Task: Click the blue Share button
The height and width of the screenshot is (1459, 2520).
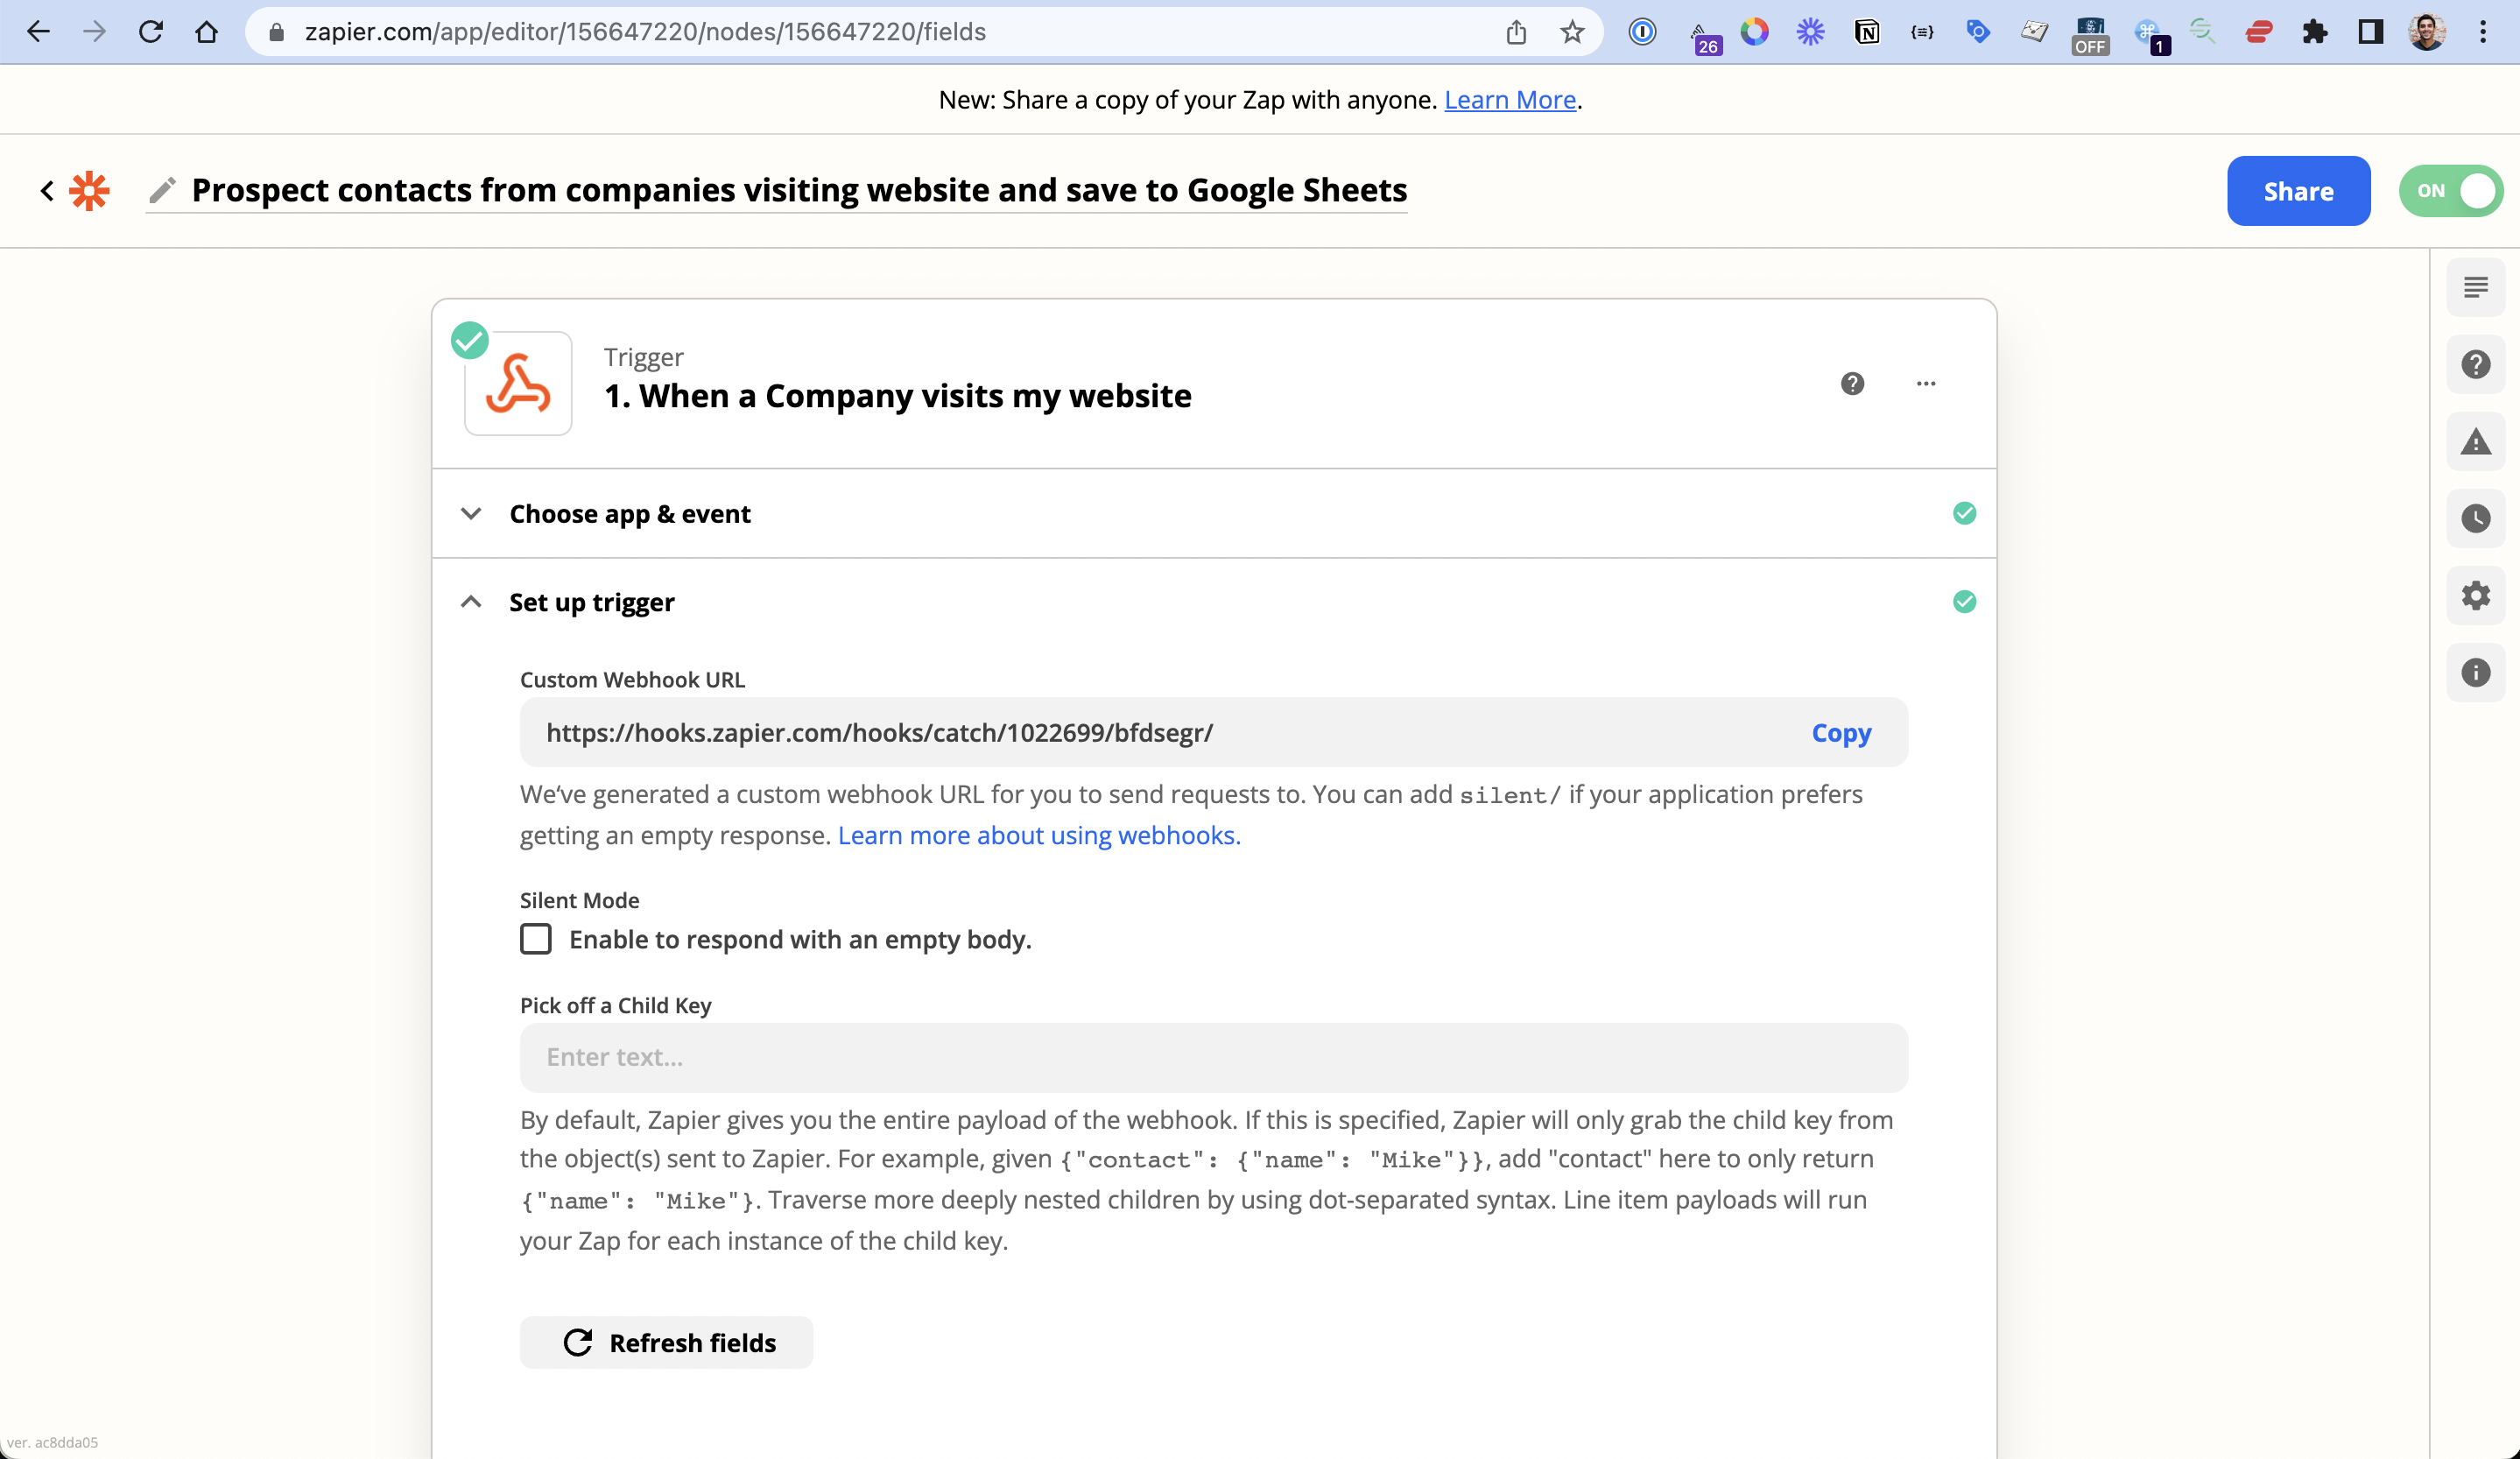Action: pyautogui.click(x=2298, y=191)
